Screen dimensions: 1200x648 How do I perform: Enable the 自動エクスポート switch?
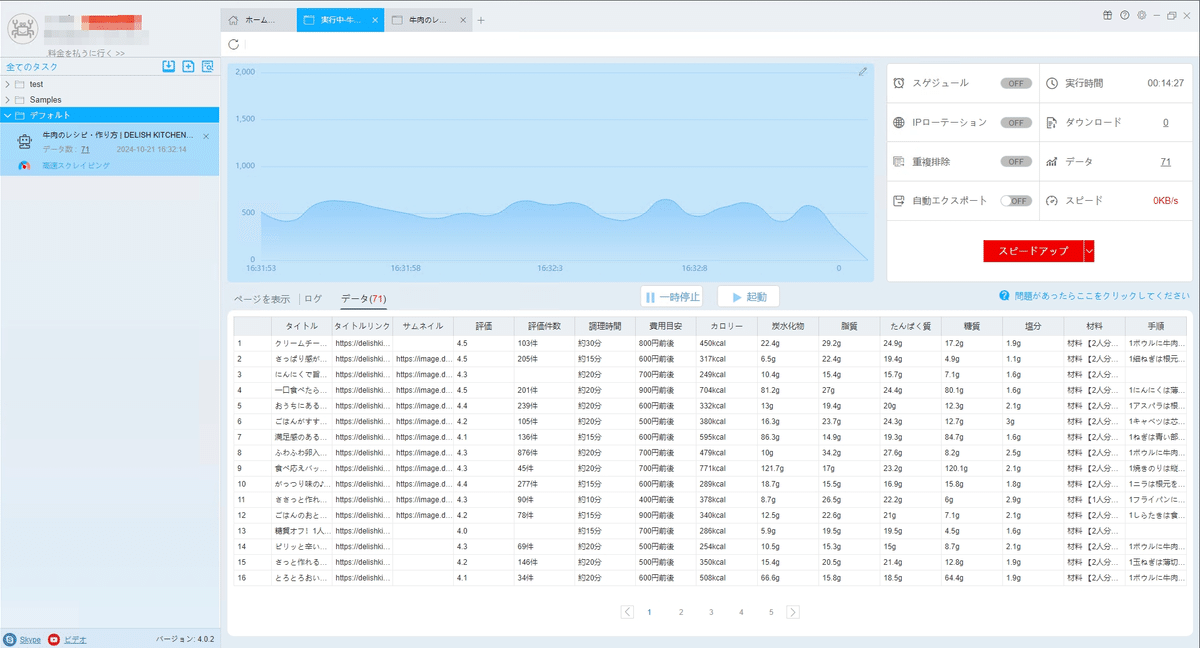[1016, 200]
